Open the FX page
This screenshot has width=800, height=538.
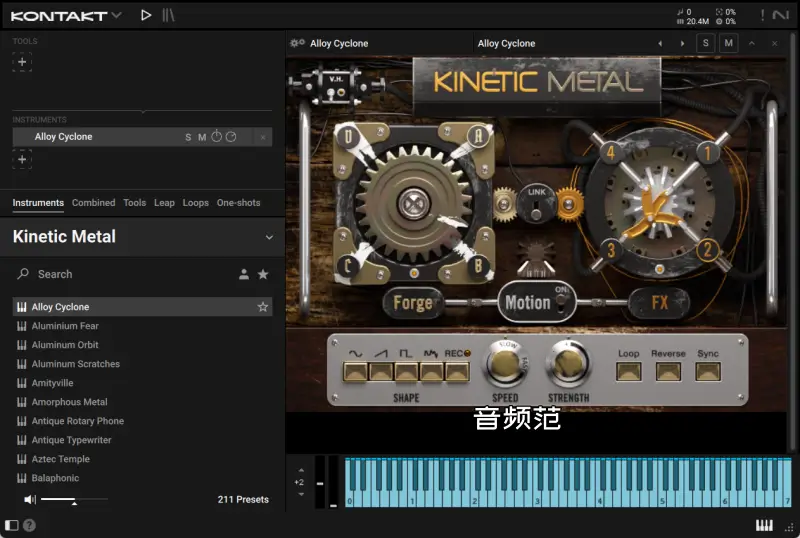coord(659,303)
